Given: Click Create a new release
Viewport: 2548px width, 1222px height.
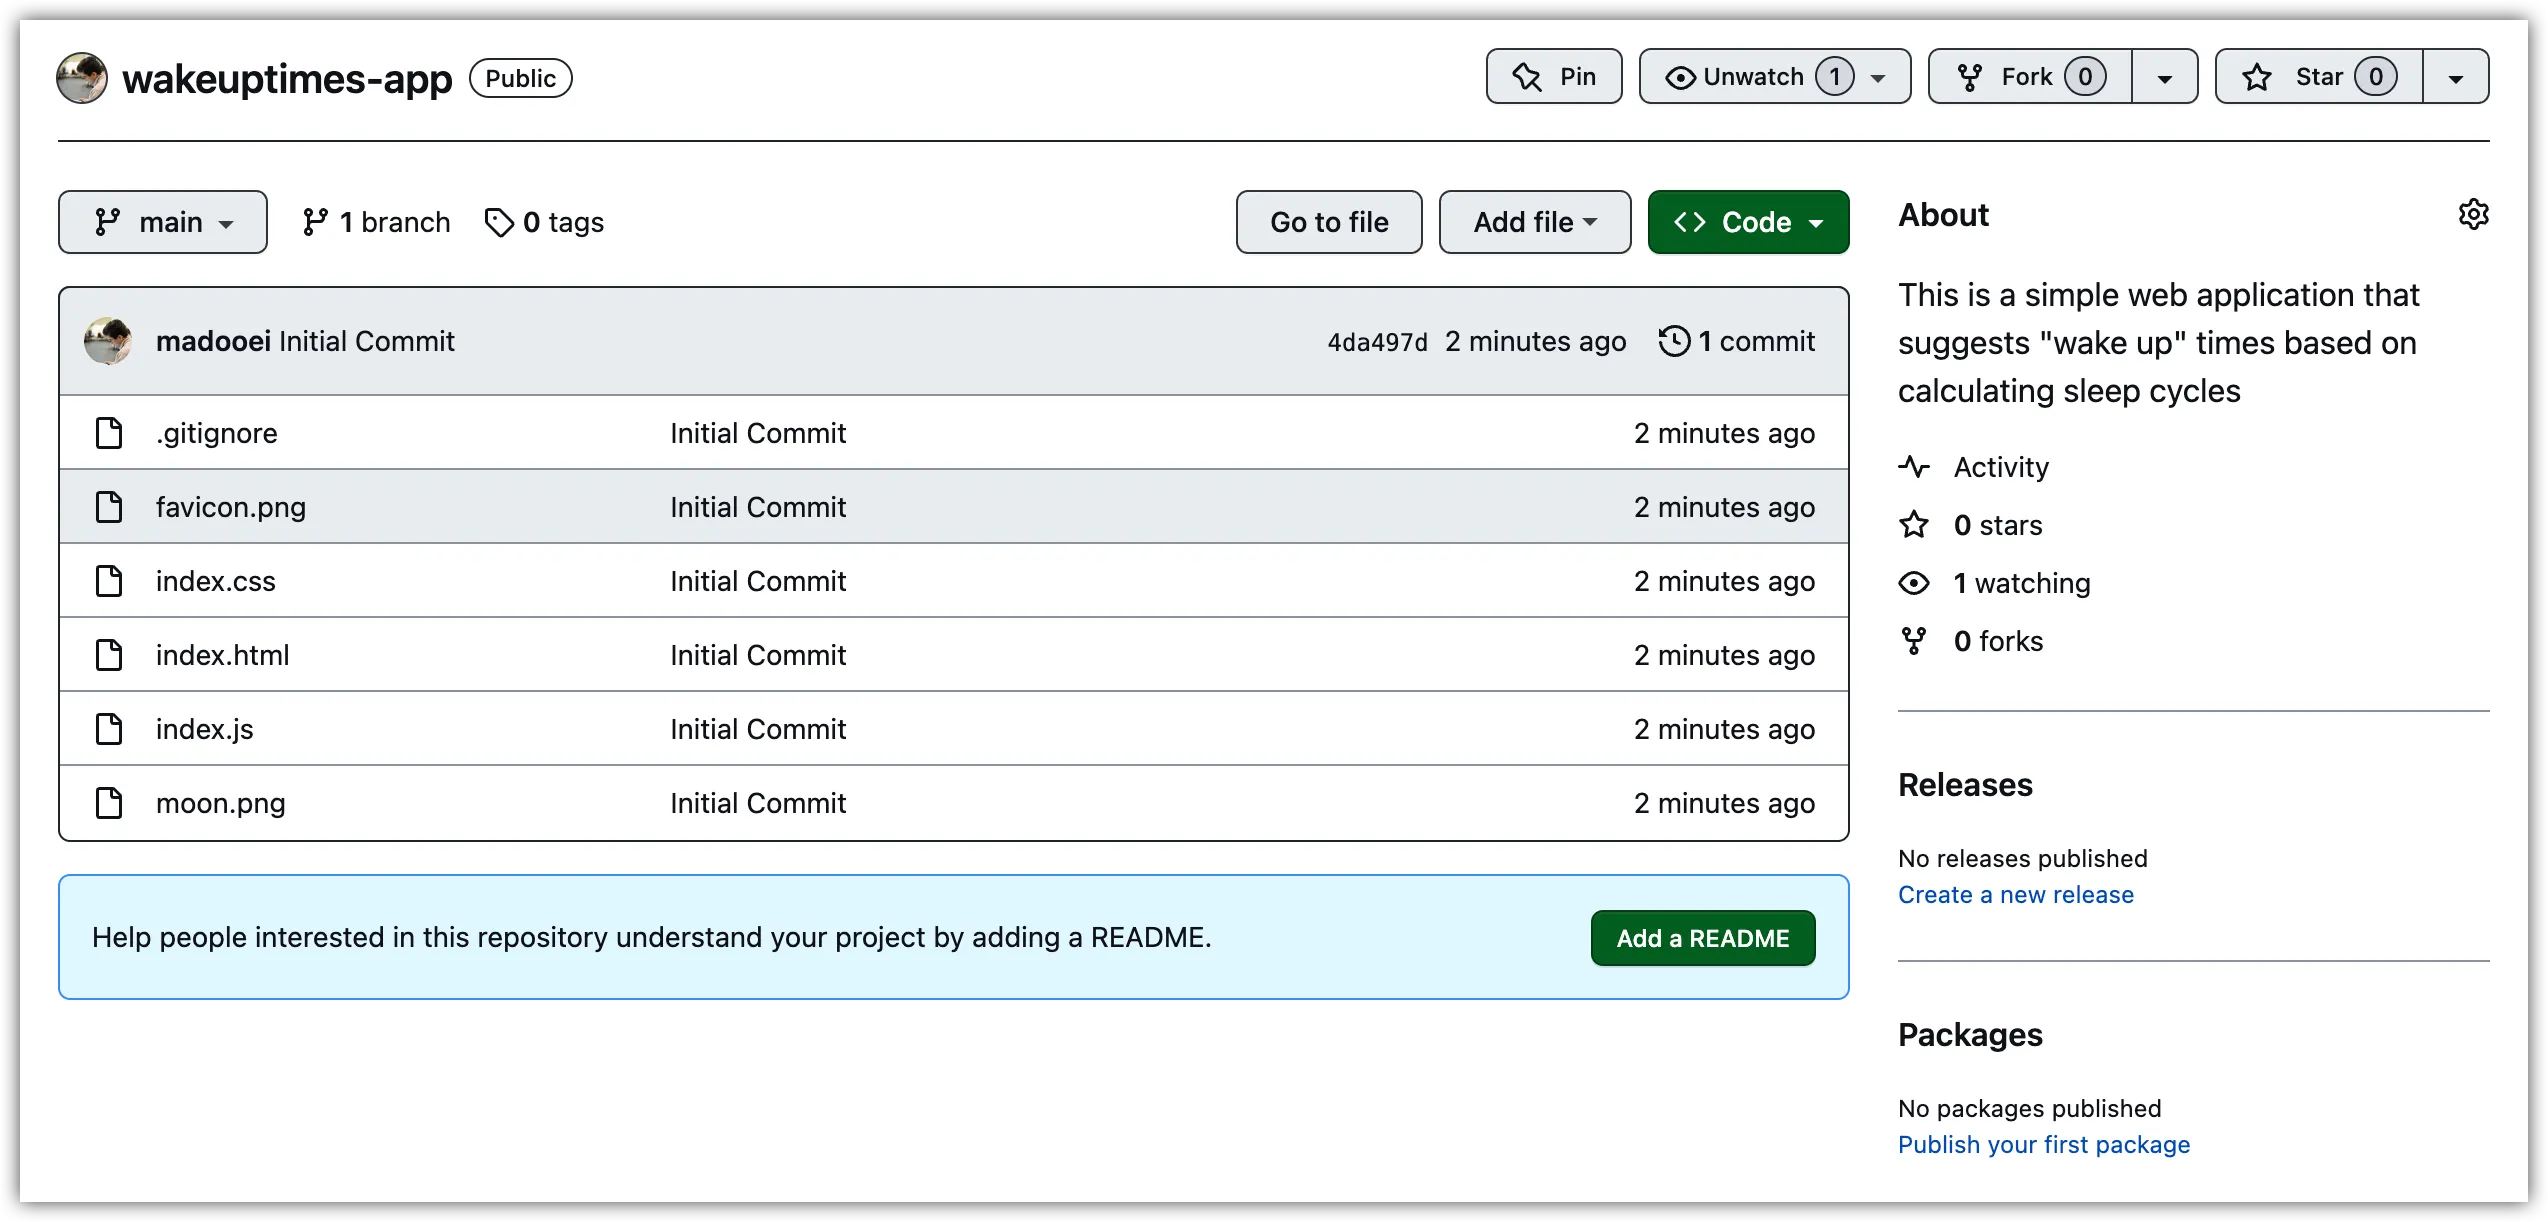Looking at the screenshot, I should 2016,895.
